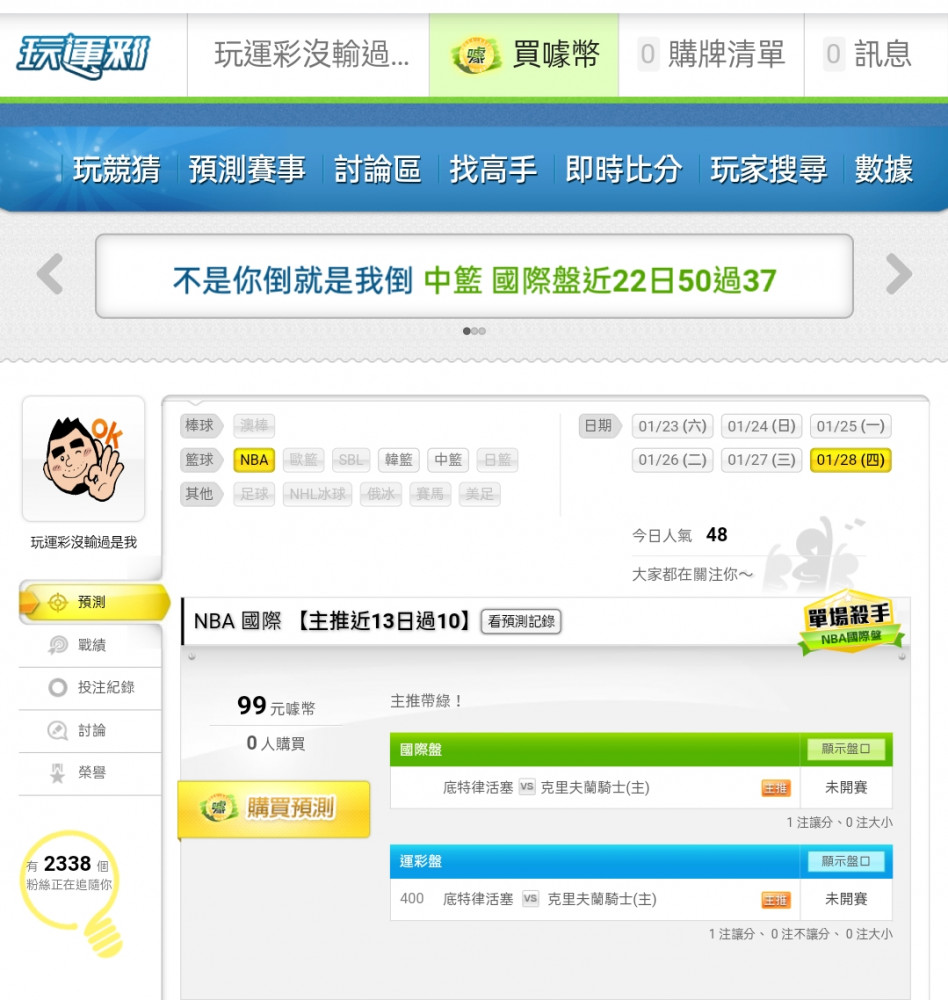This screenshot has height=1000, width=948.
Task: Click the user avatar picture
Action: coord(84,459)
